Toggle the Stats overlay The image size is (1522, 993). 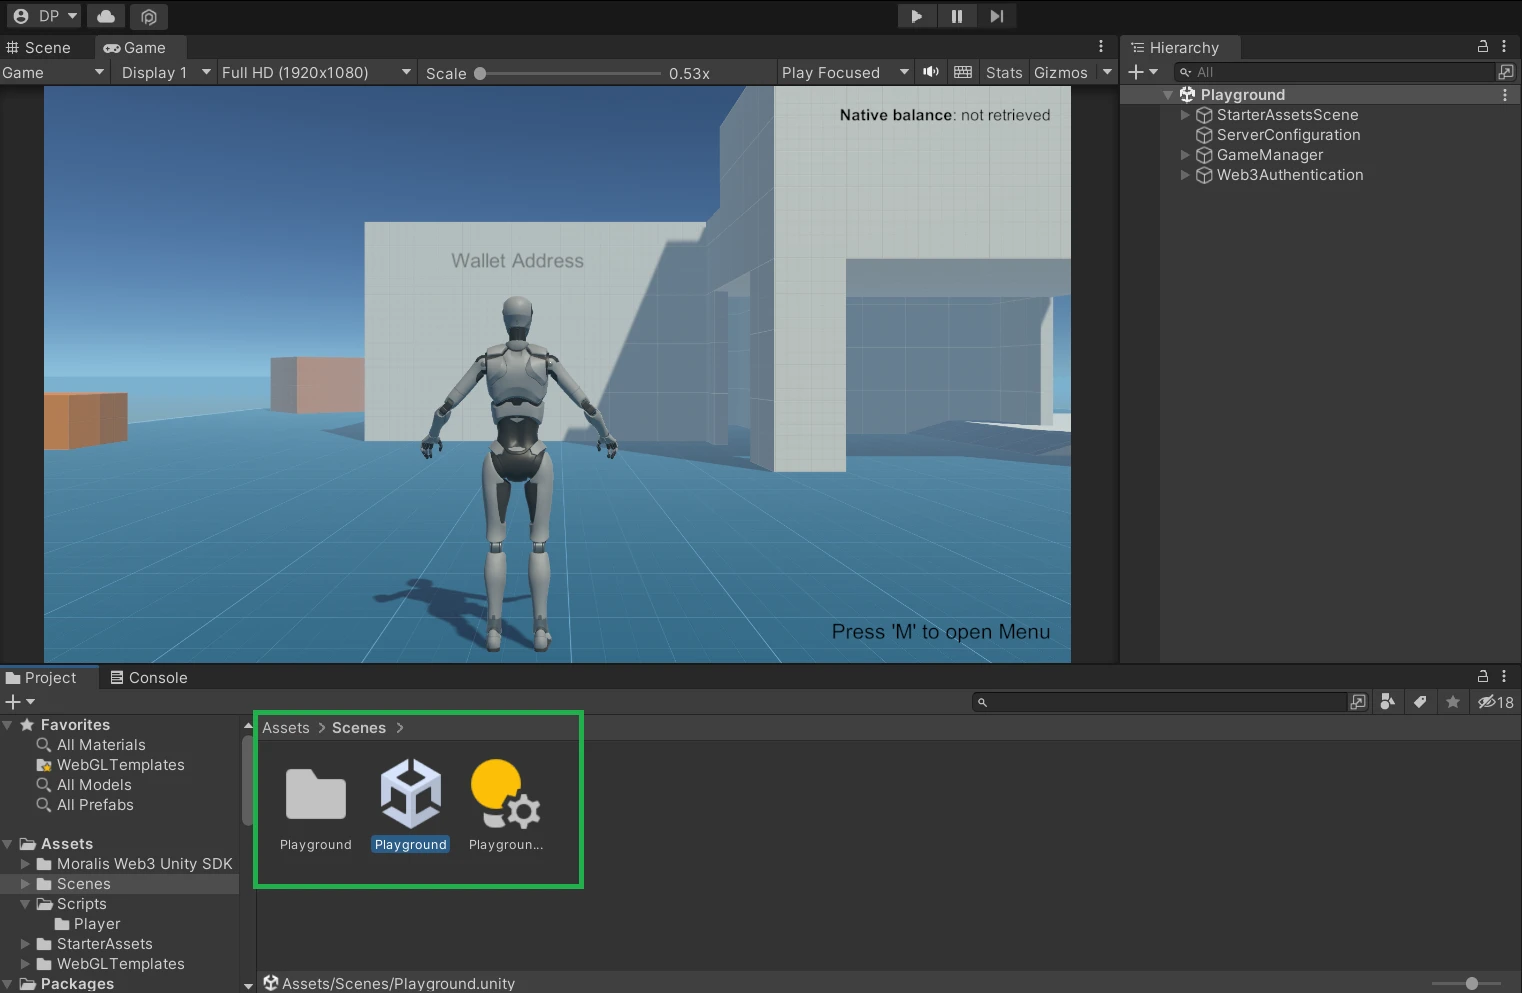click(x=1003, y=72)
